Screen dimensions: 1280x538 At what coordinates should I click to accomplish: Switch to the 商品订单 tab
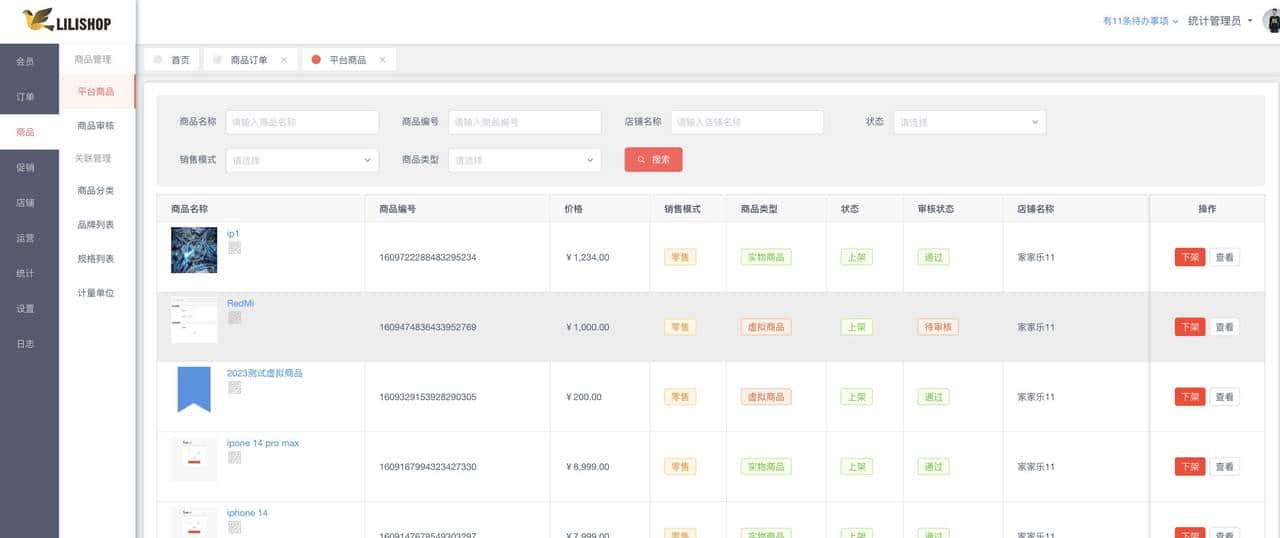250,60
